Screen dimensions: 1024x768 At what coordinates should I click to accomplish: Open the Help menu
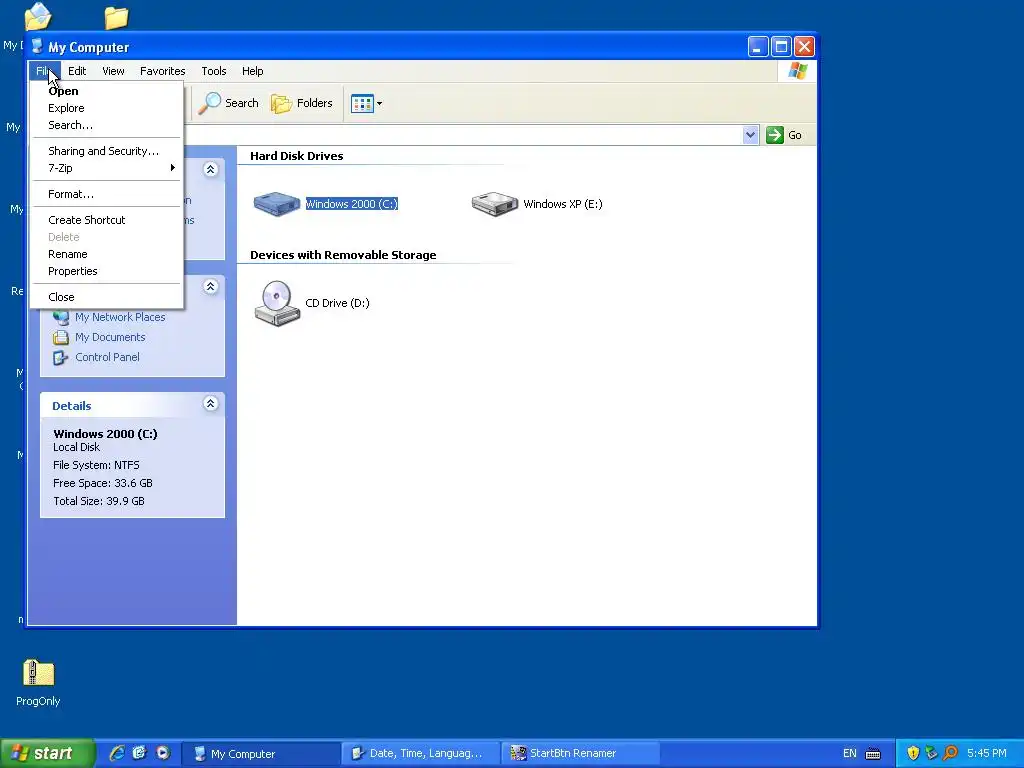click(x=253, y=71)
